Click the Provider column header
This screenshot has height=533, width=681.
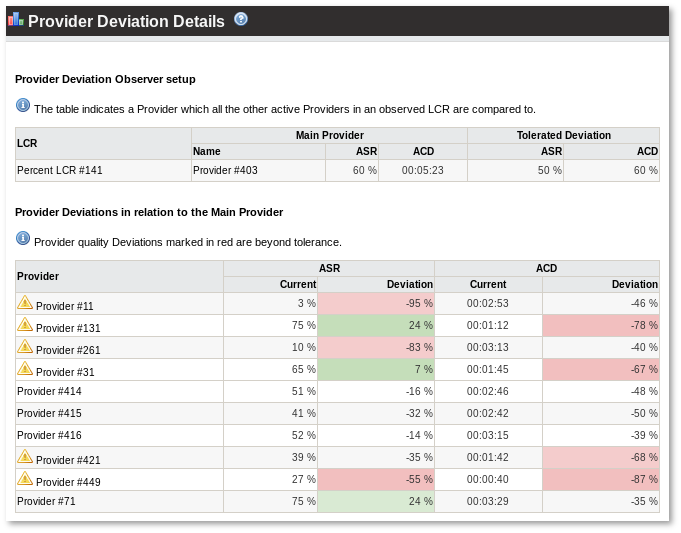(38, 276)
